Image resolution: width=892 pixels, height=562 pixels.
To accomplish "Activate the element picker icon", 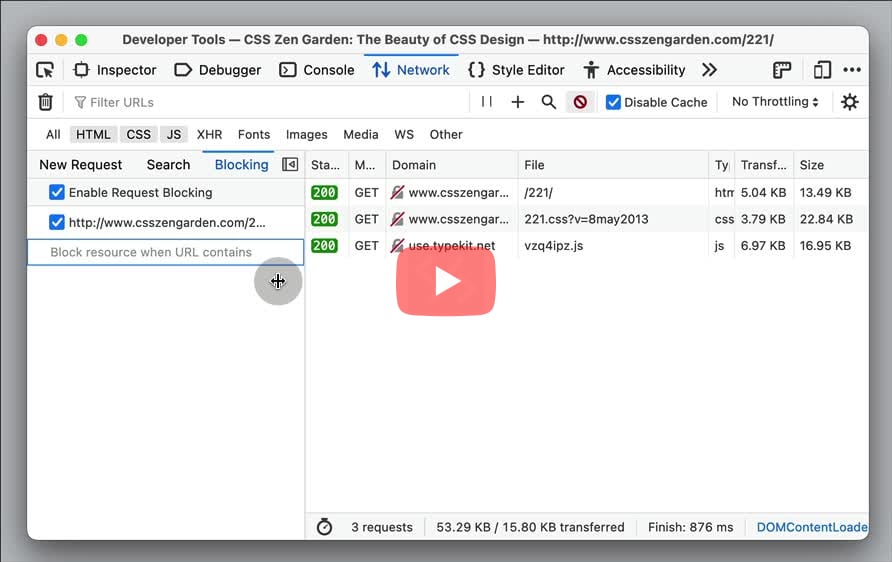I will pyautogui.click(x=45, y=70).
